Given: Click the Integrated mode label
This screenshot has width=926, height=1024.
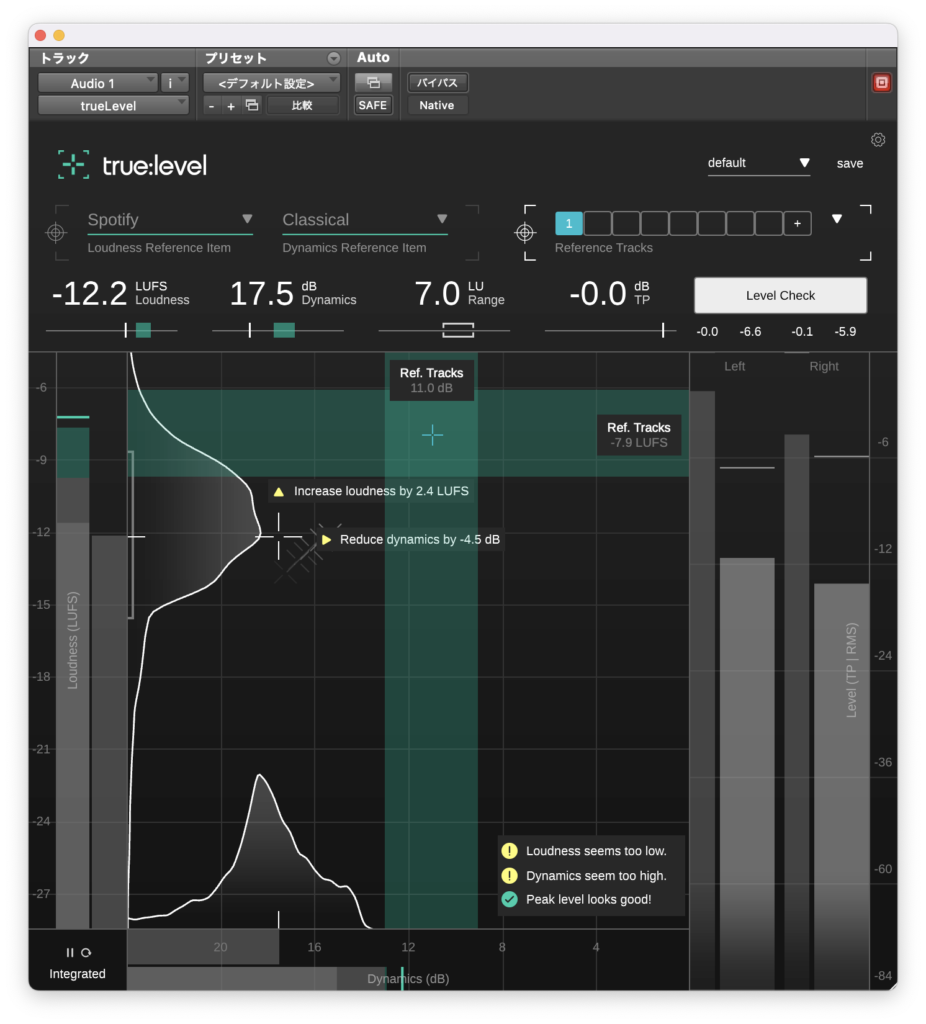Looking at the screenshot, I should (77, 974).
